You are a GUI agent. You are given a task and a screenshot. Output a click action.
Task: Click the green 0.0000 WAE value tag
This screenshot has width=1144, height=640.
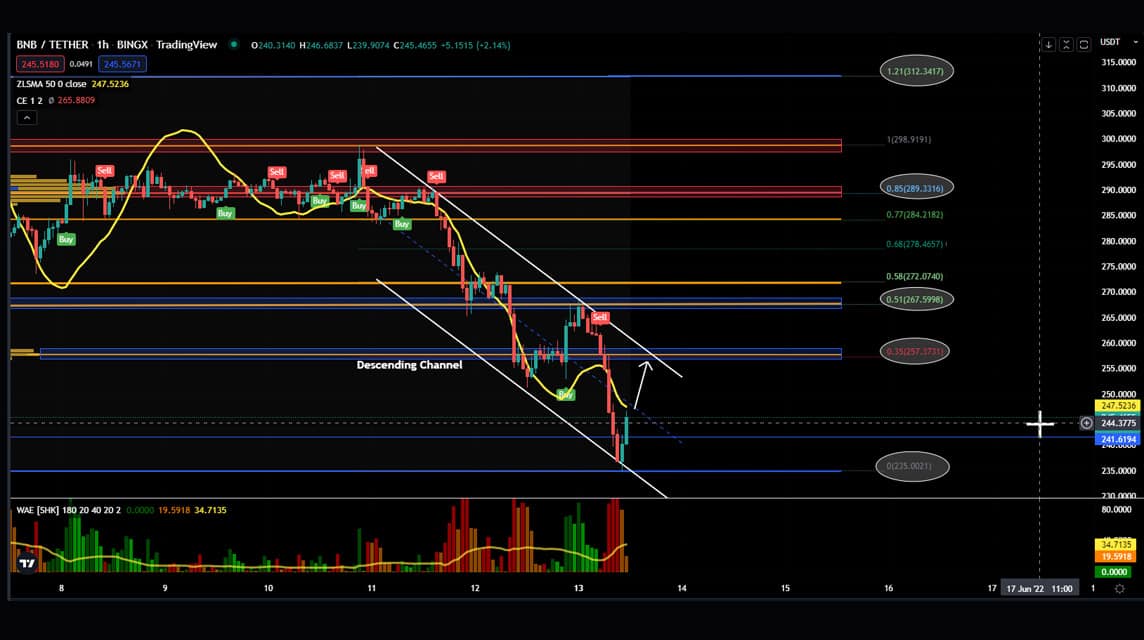(x=1114, y=572)
